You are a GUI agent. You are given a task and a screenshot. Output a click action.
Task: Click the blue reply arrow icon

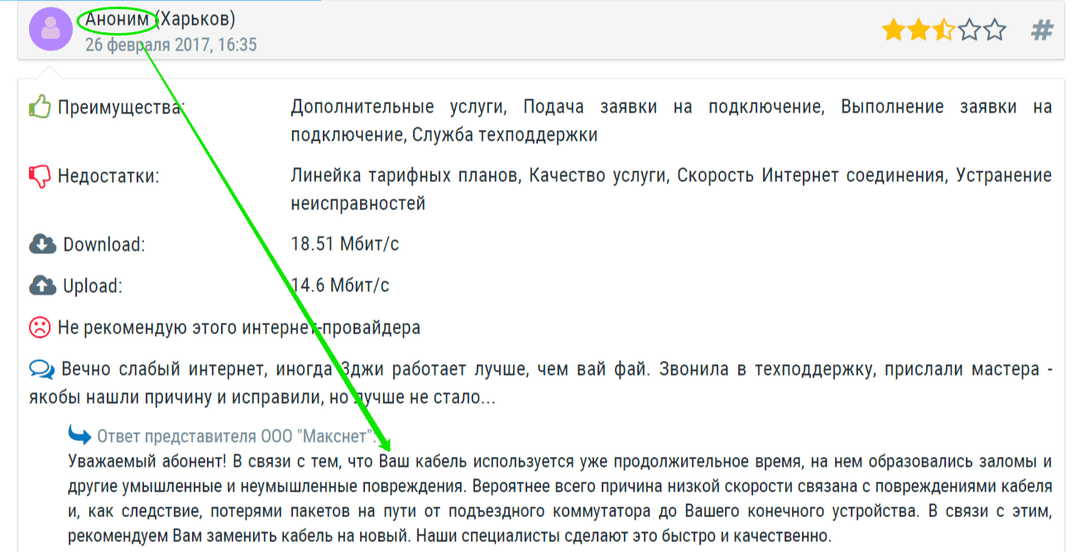coord(80,435)
